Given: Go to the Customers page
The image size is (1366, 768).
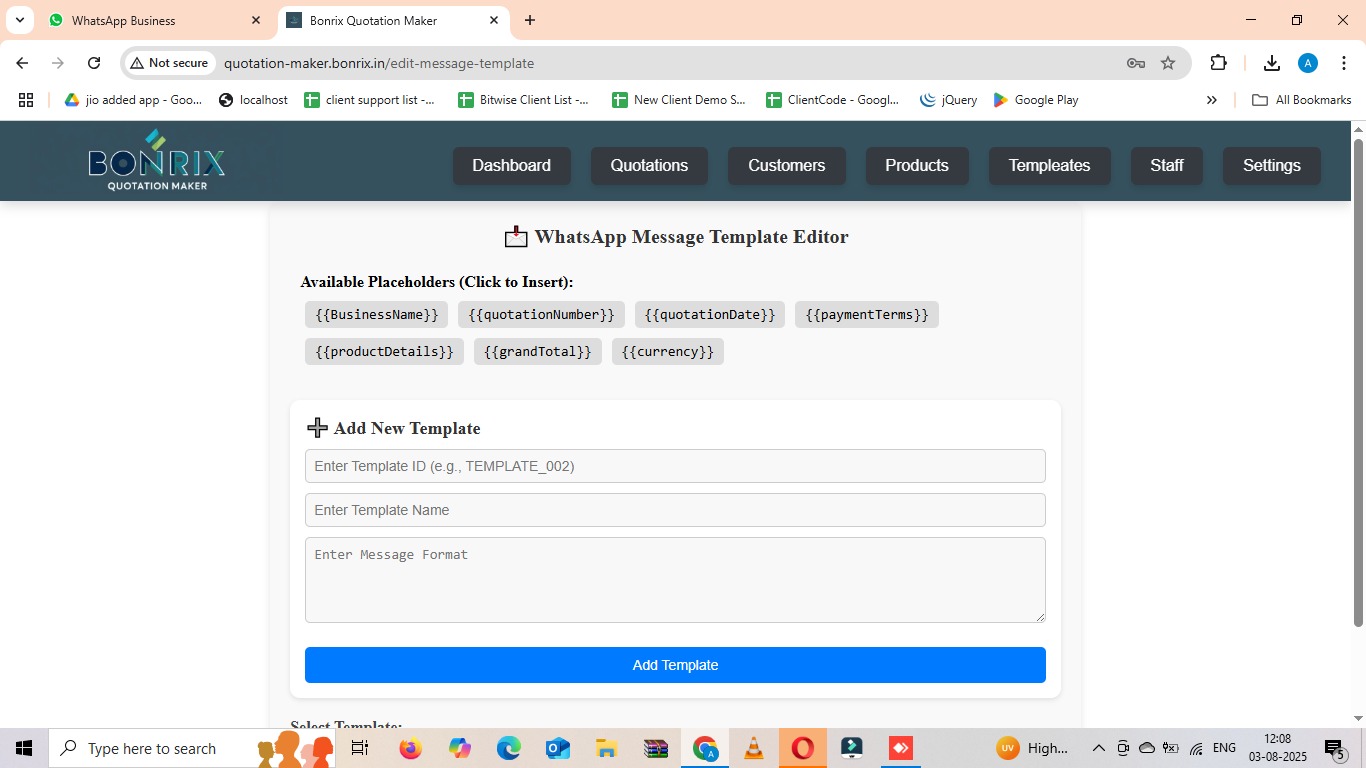Looking at the screenshot, I should (x=786, y=166).
